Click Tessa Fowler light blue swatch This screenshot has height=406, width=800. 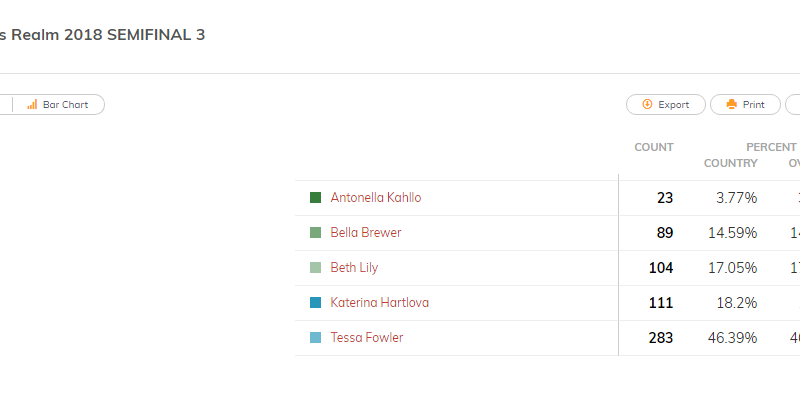pos(315,338)
